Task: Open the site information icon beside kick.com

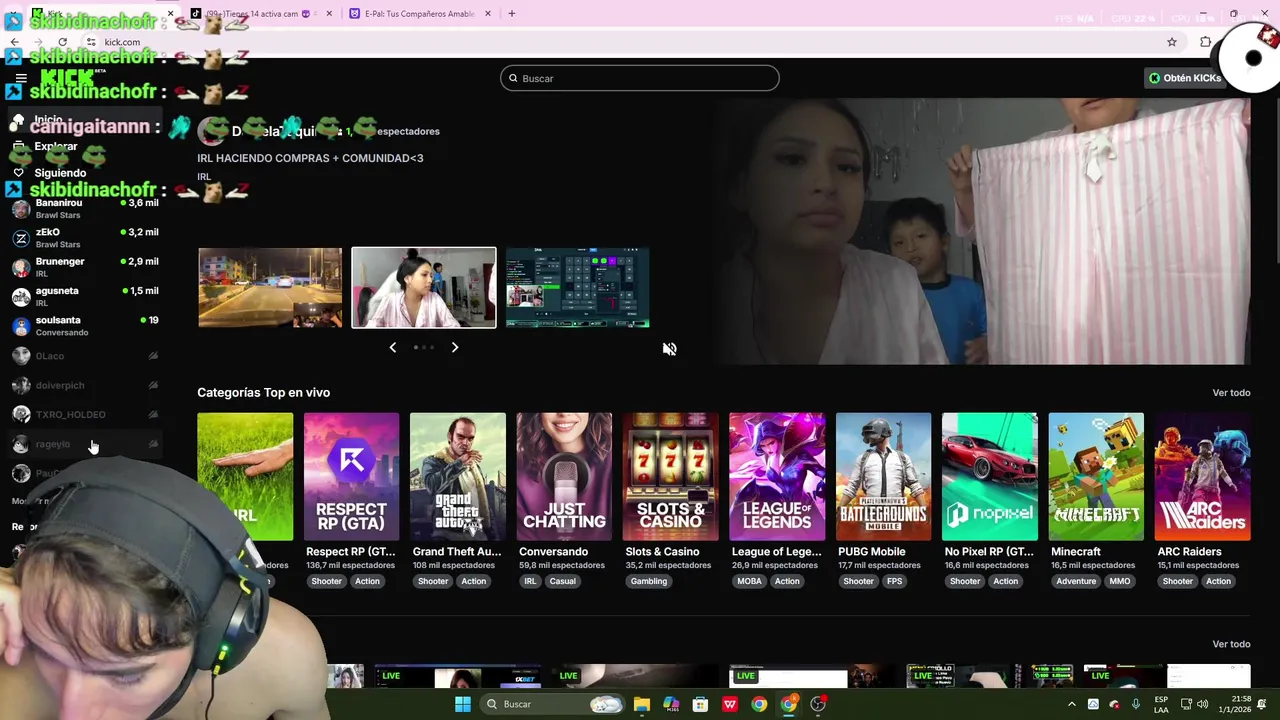Action: 91,42
